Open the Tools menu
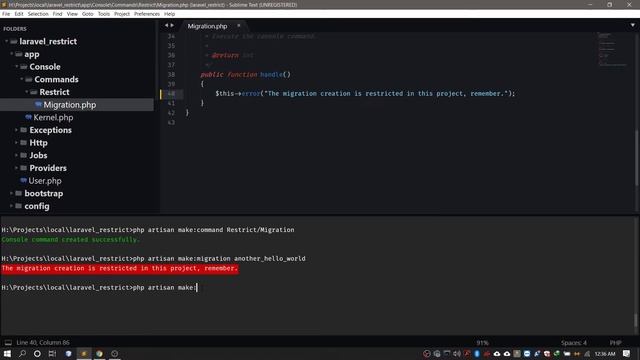Screen dimensions: 640x360 click(104, 14)
